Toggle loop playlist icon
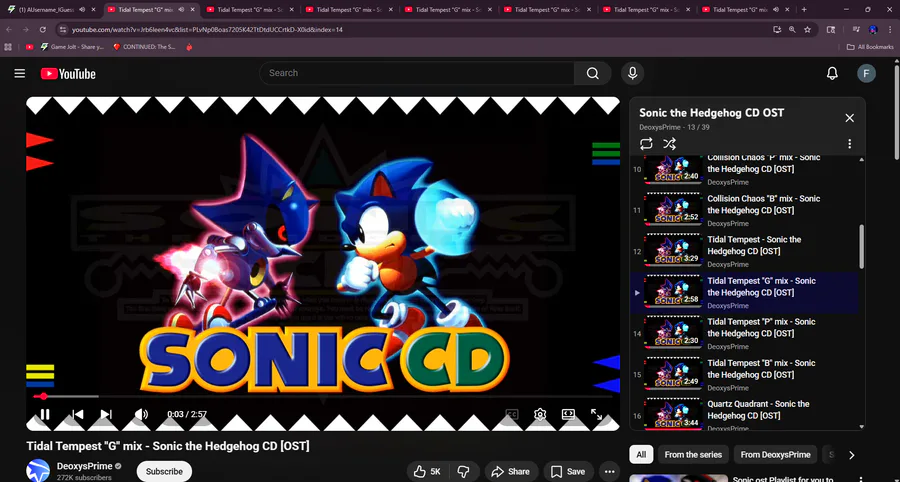900x482 pixels. (646, 144)
